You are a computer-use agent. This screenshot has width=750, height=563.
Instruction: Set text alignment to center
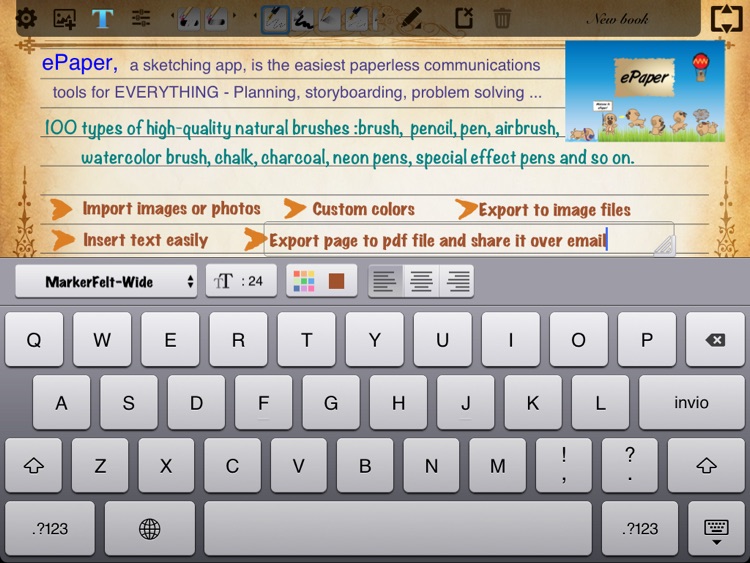421,281
